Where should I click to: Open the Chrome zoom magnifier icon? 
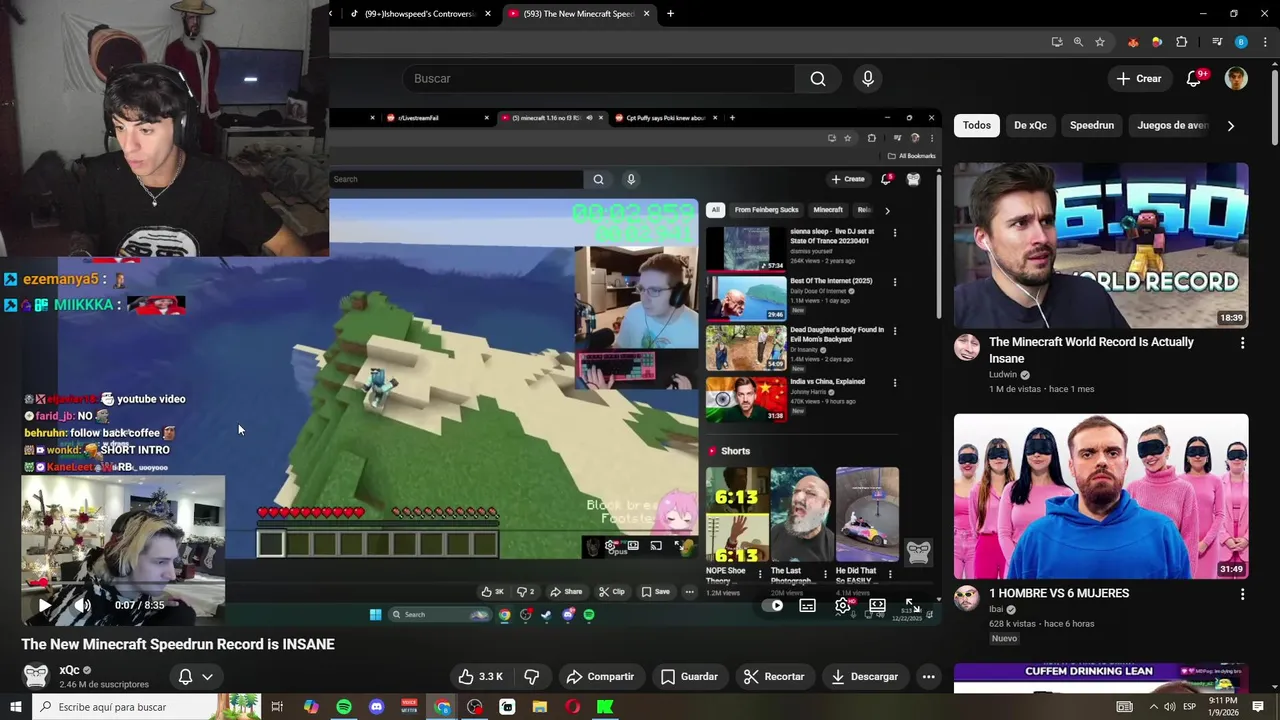[1078, 42]
